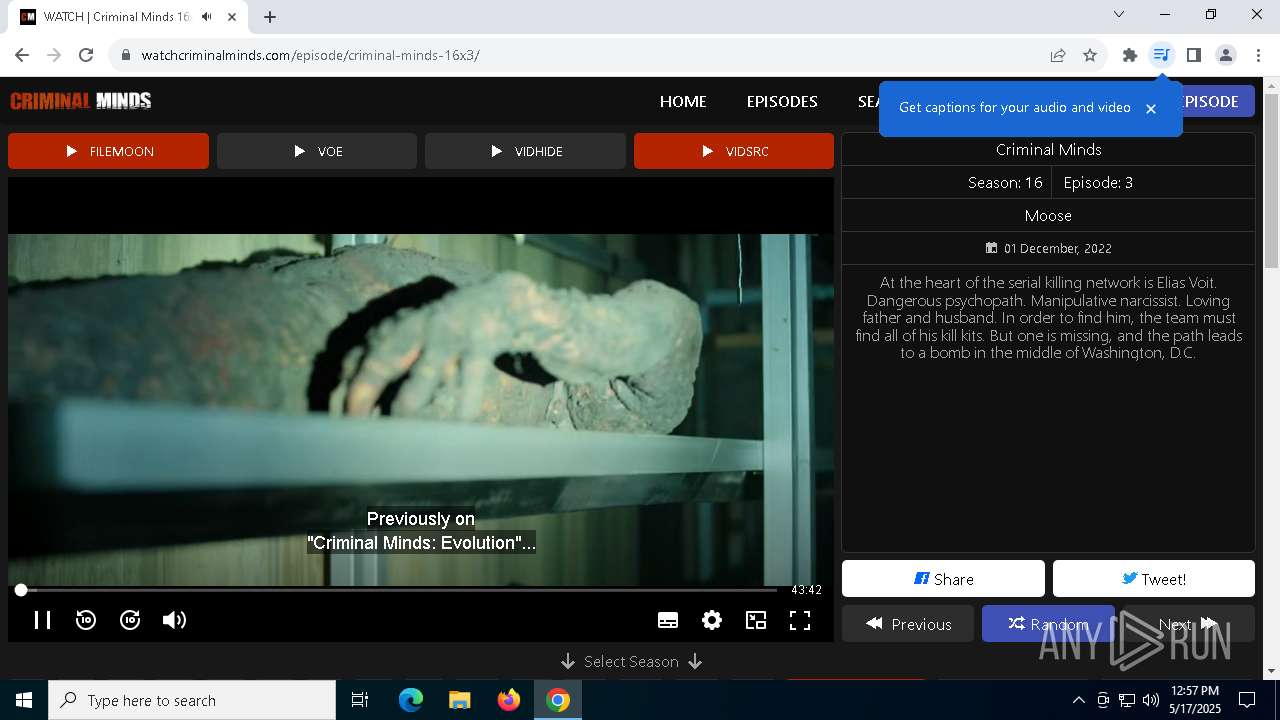Open network tray icon
This screenshot has height=720, width=1280.
(1127, 700)
